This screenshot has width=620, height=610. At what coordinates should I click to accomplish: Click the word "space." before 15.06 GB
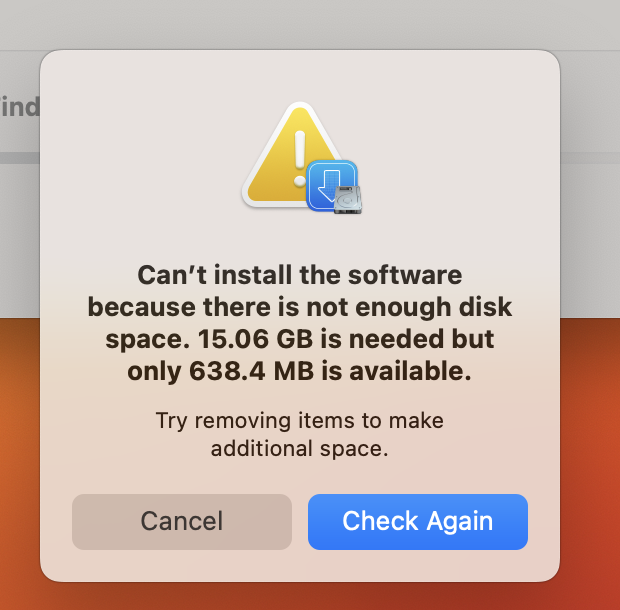click(144, 339)
